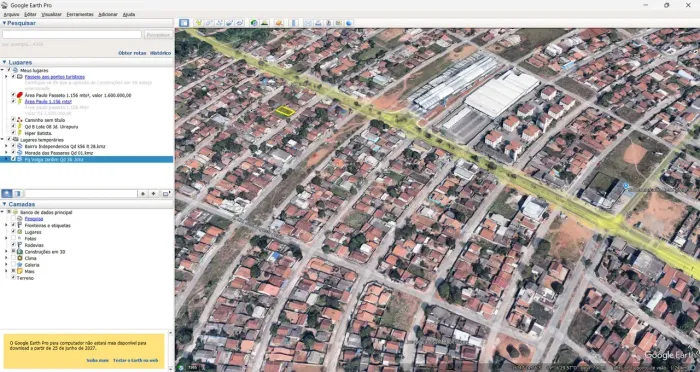This screenshot has width=700, height=372.
Task: Move item up arrow in Places
Action: click(143, 193)
